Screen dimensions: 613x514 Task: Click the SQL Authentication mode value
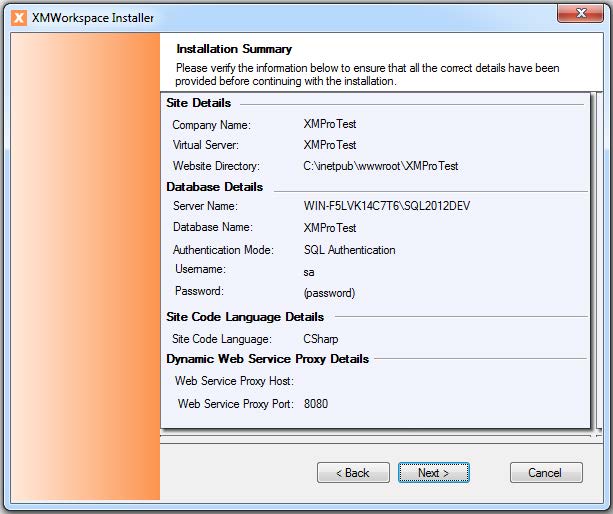coord(349,250)
